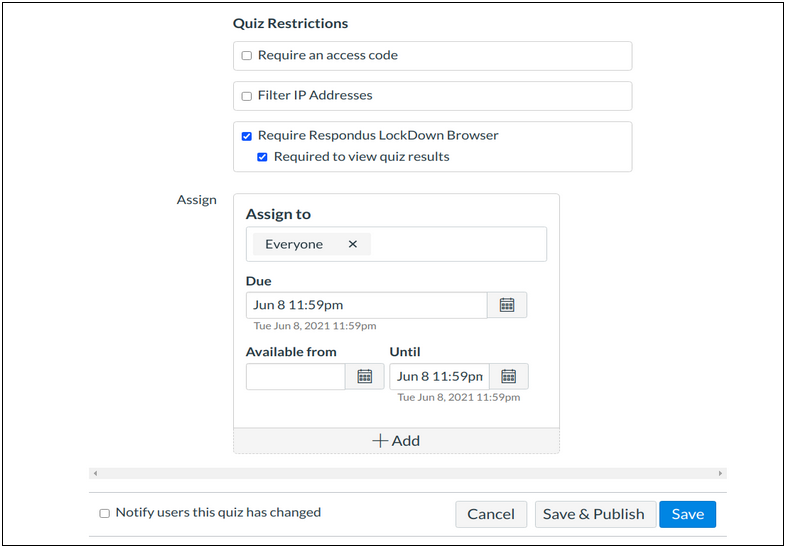Check the Filter IP Addresses option
This screenshot has height=546, width=786.
(x=247, y=96)
